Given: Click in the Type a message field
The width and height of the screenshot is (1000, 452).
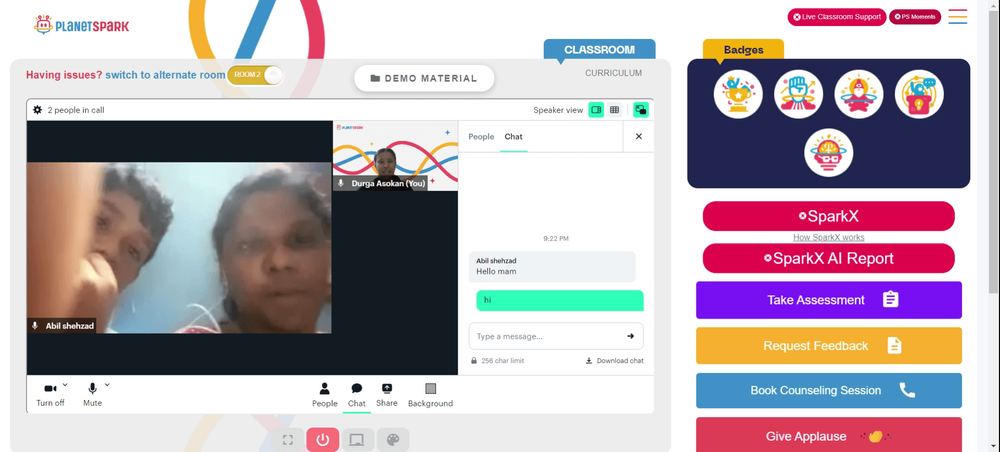Looking at the screenshot, I should click(x=556, y=336).
